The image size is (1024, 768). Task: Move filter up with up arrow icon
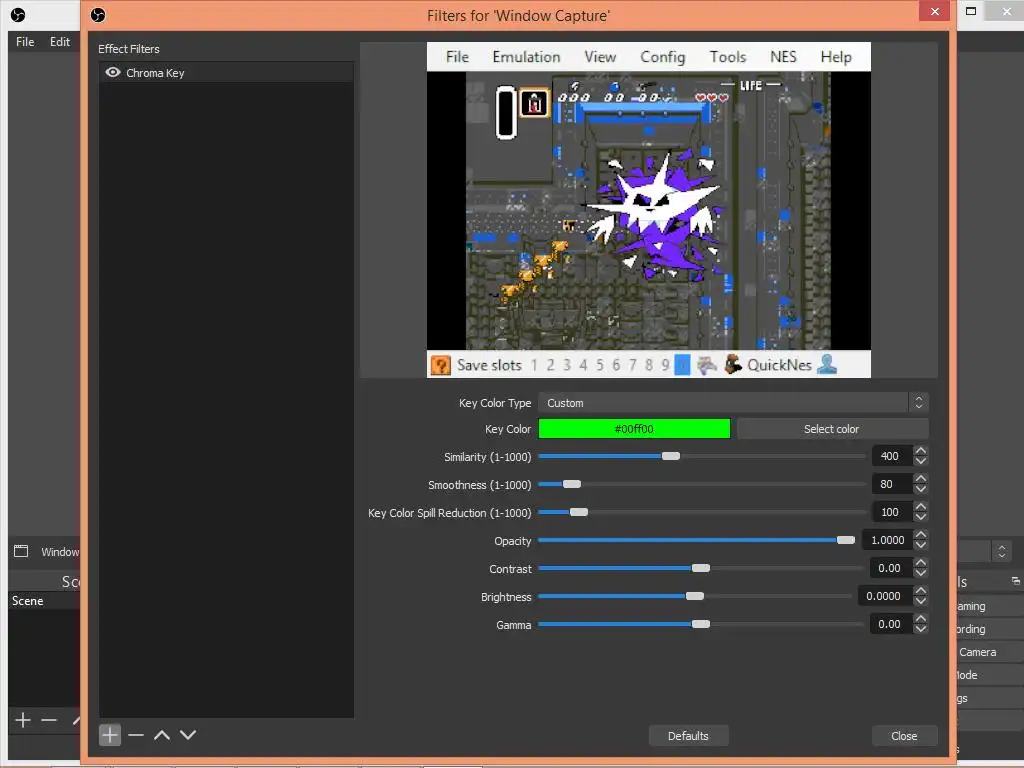click(x=162, y=735)
